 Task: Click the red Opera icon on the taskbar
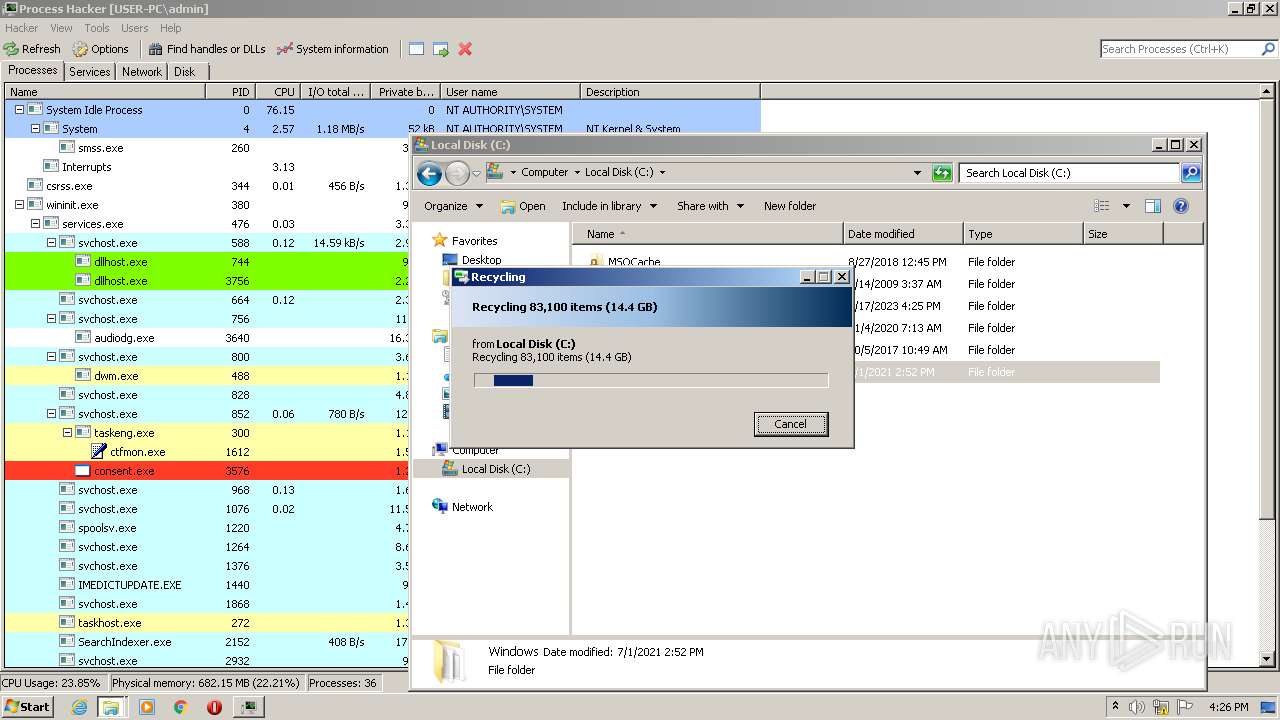214,707
